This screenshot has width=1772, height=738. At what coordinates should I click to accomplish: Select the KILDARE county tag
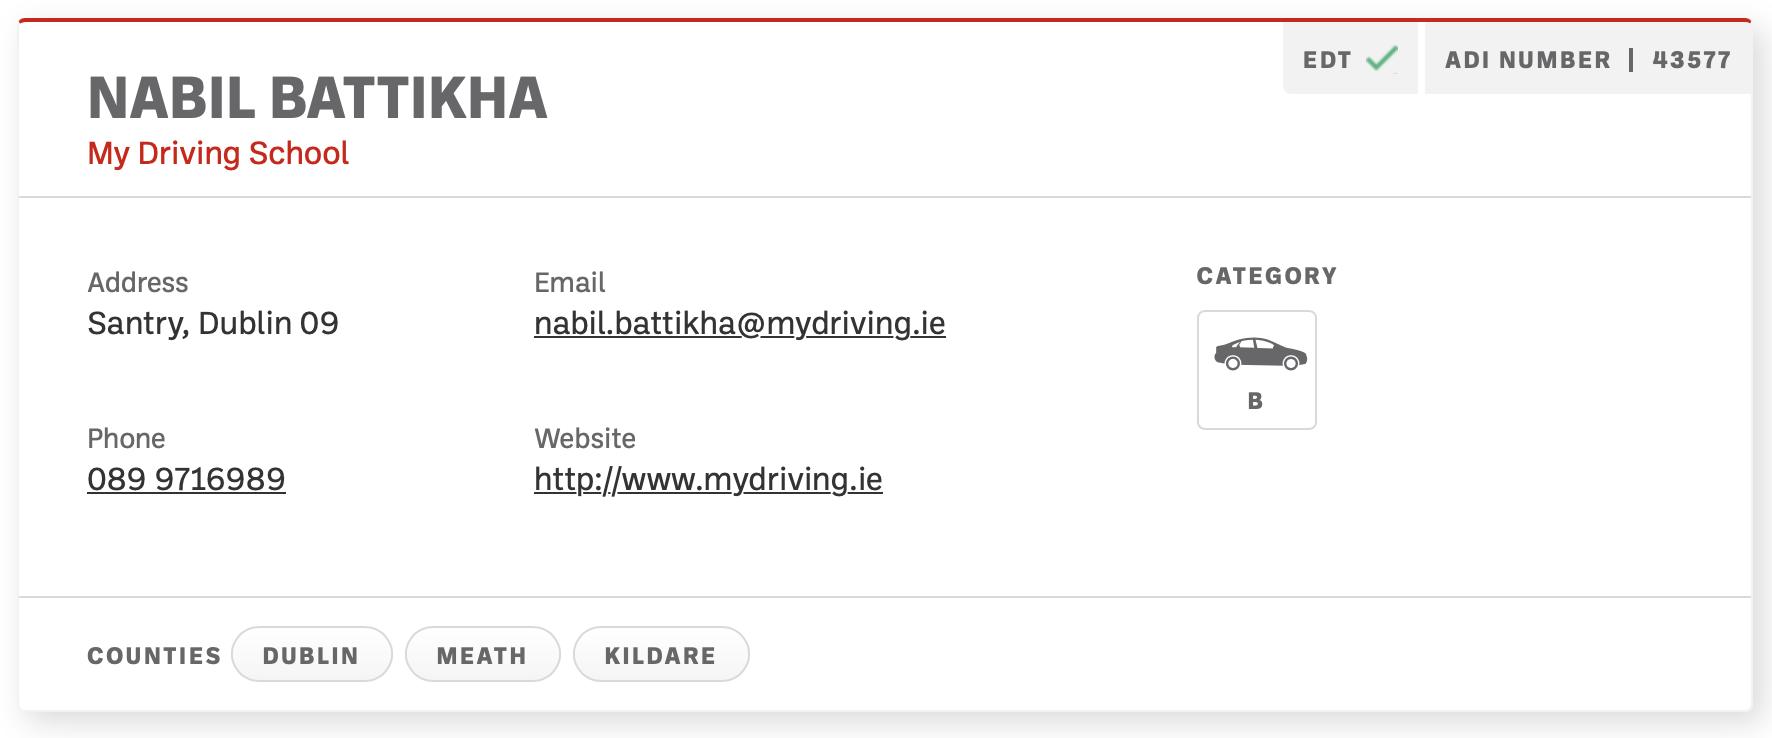tap(661, 655)
